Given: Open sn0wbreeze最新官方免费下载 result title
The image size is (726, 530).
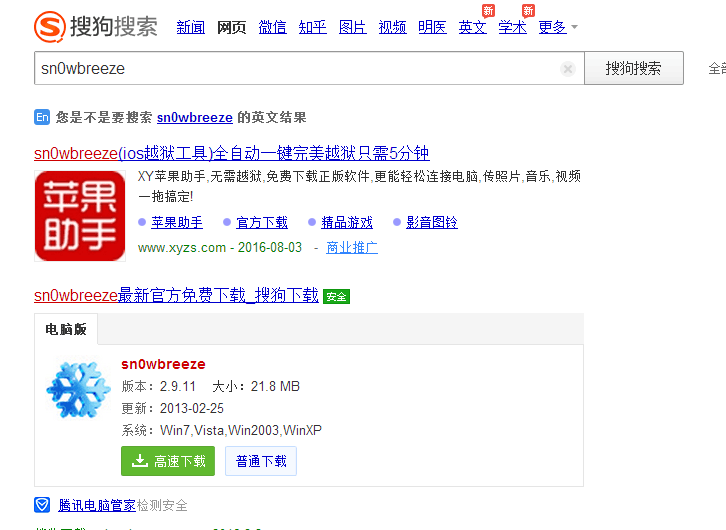Looking at the screenshot, I should [x=176, y=295].
